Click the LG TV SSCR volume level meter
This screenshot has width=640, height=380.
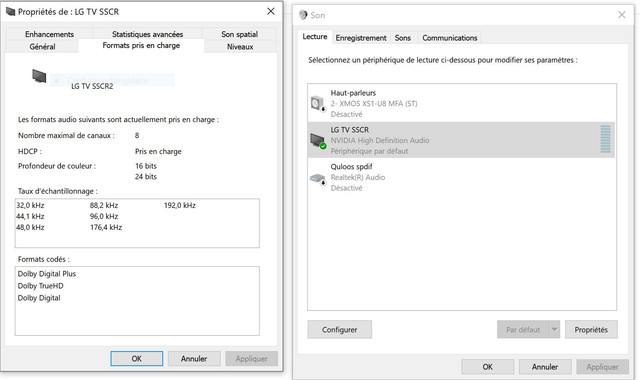(605, 140)
